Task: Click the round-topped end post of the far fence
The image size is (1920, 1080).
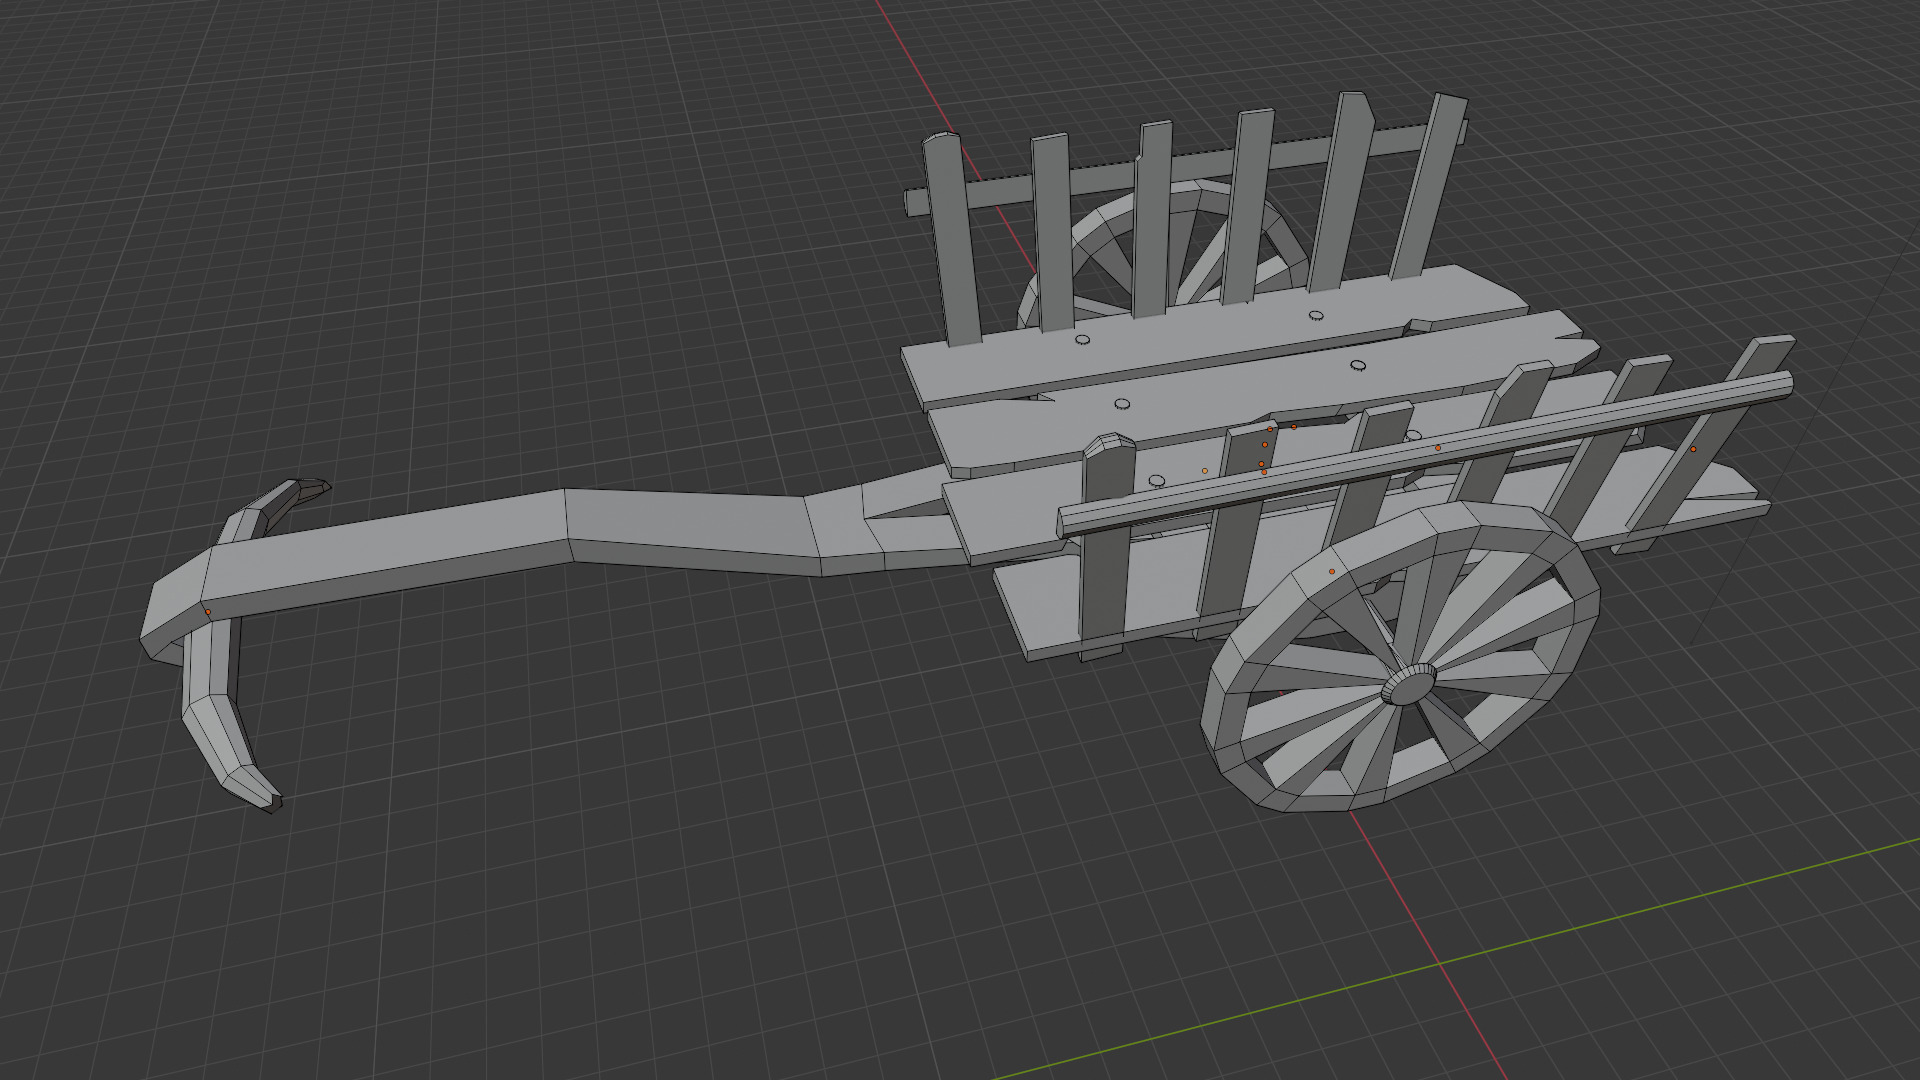Action: pos(951,240)
